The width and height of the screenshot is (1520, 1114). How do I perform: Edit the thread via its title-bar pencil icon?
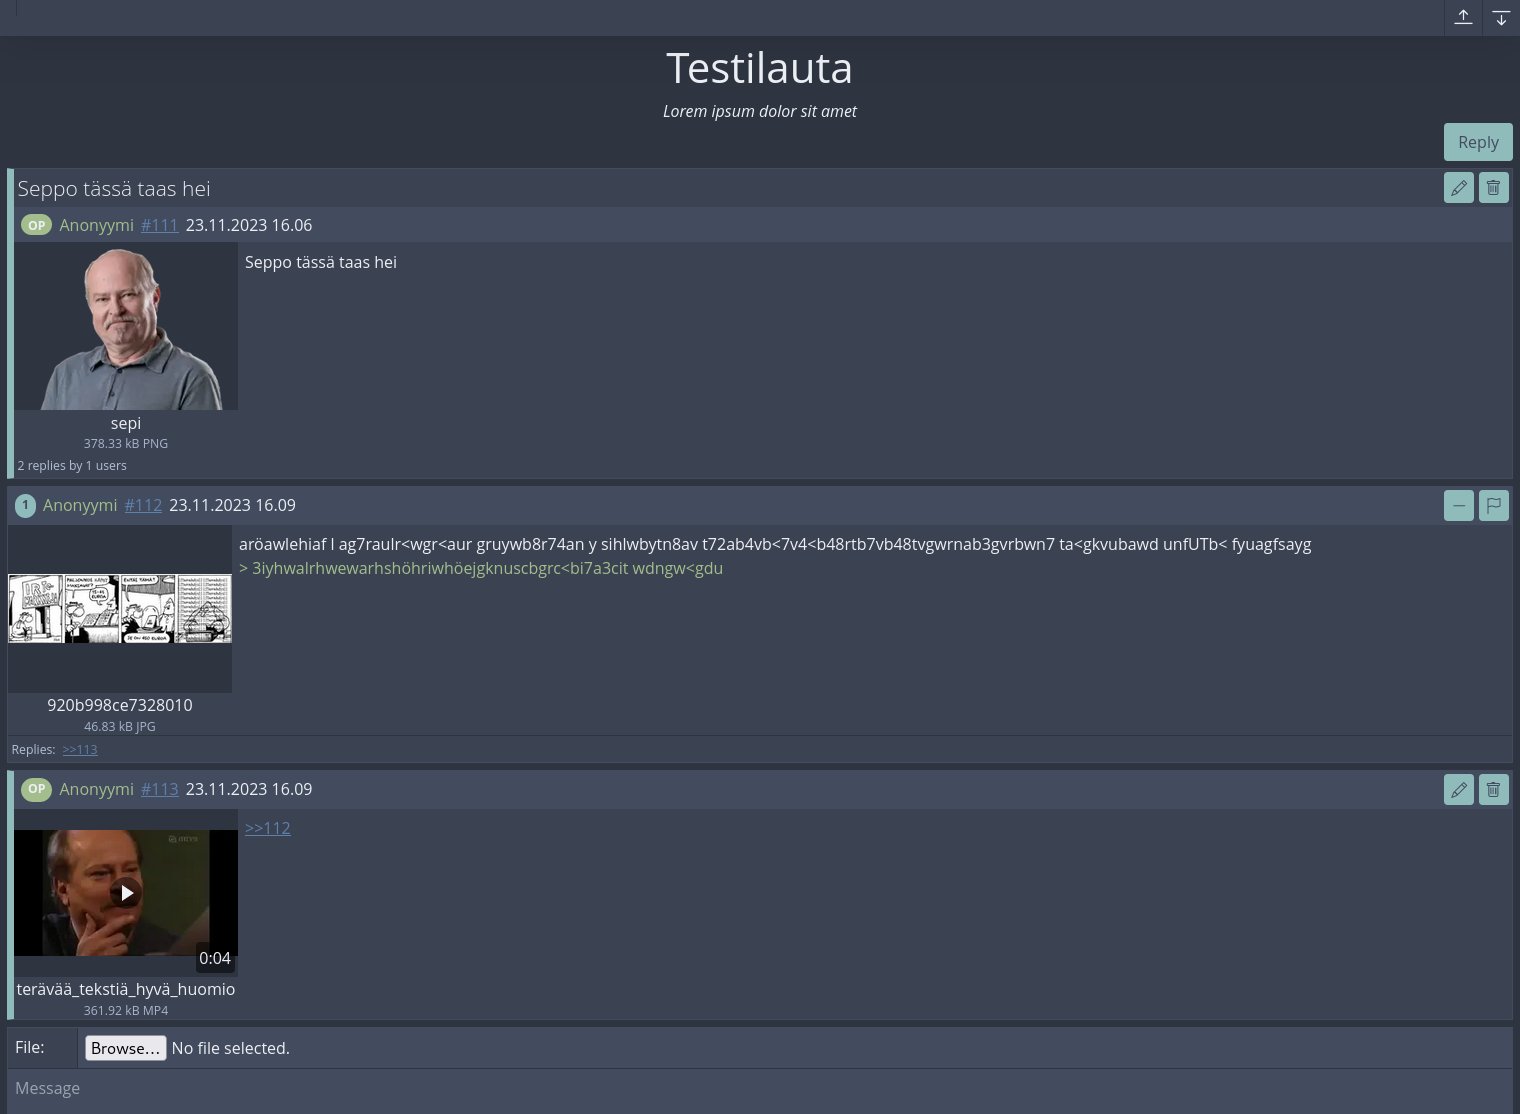click(1459, 187)
